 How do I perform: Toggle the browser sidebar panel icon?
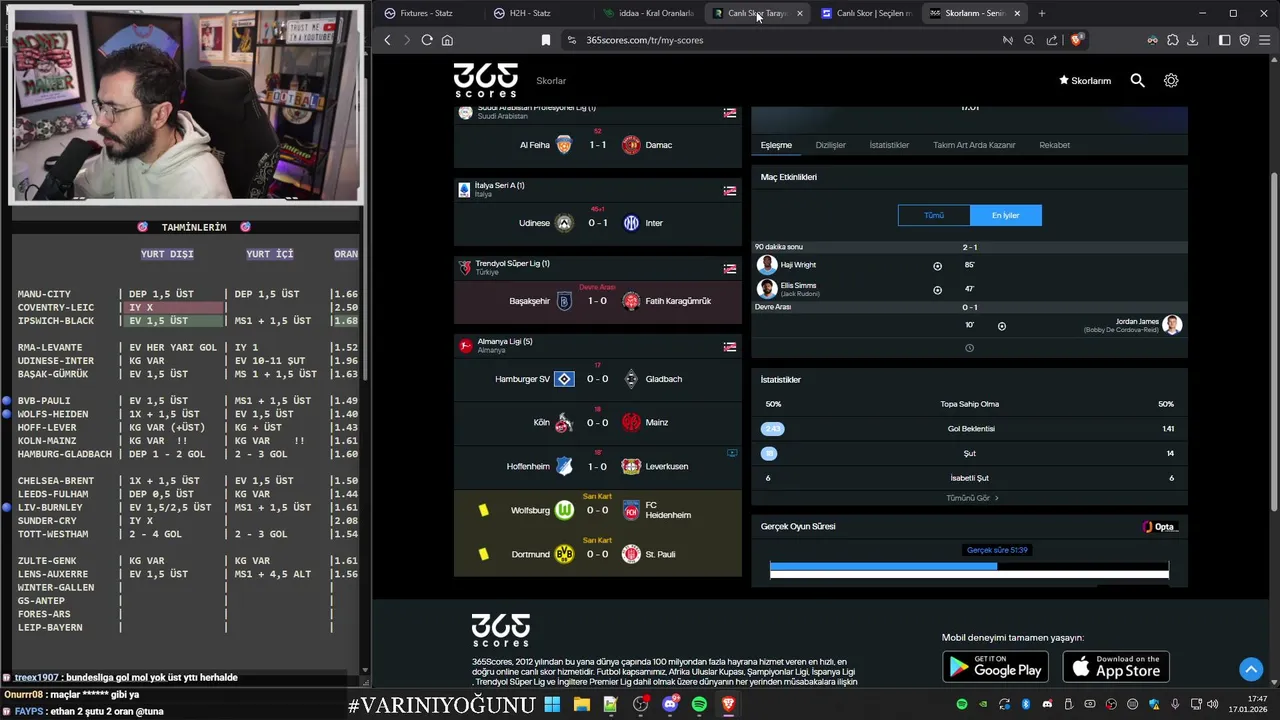(x=1225, y=40)
